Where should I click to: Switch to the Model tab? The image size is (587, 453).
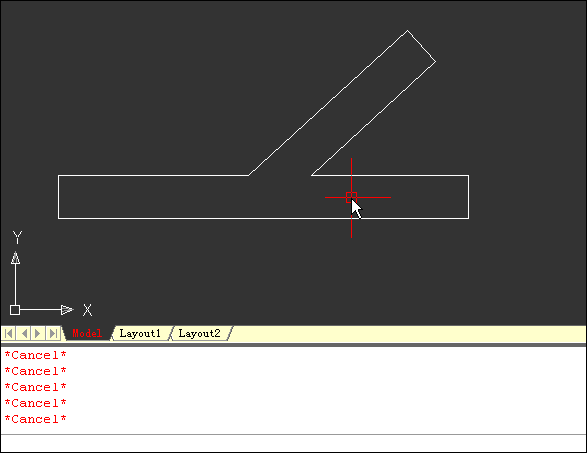tap(87, 333)
